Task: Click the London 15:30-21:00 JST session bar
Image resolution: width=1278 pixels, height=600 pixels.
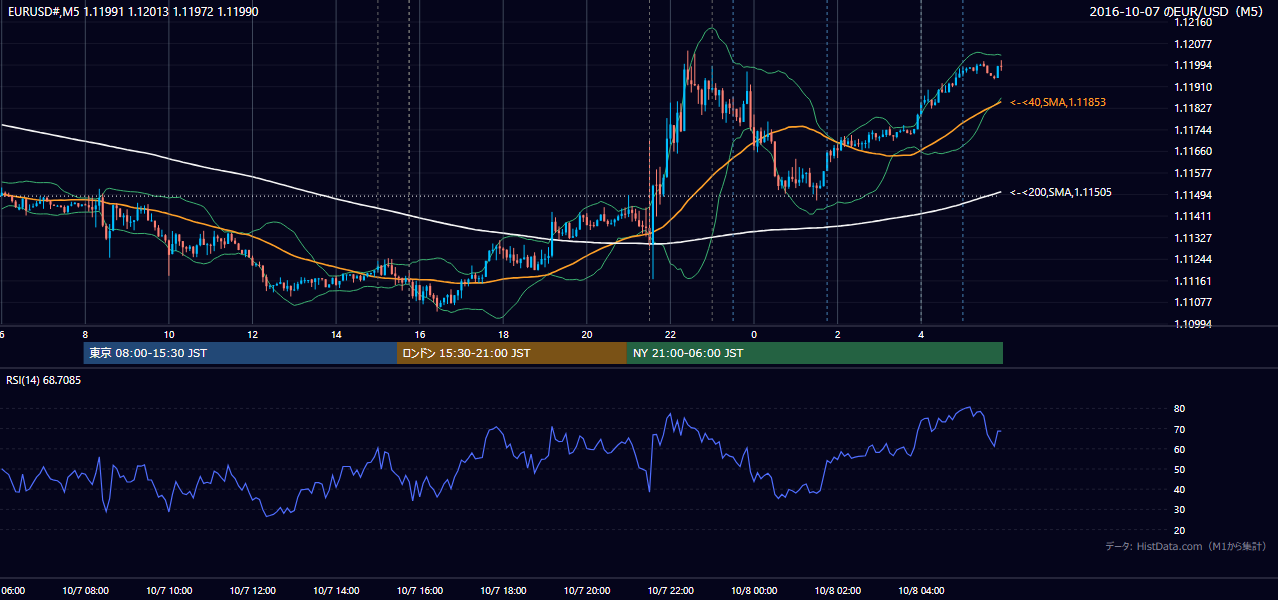Action: point(512,353)
